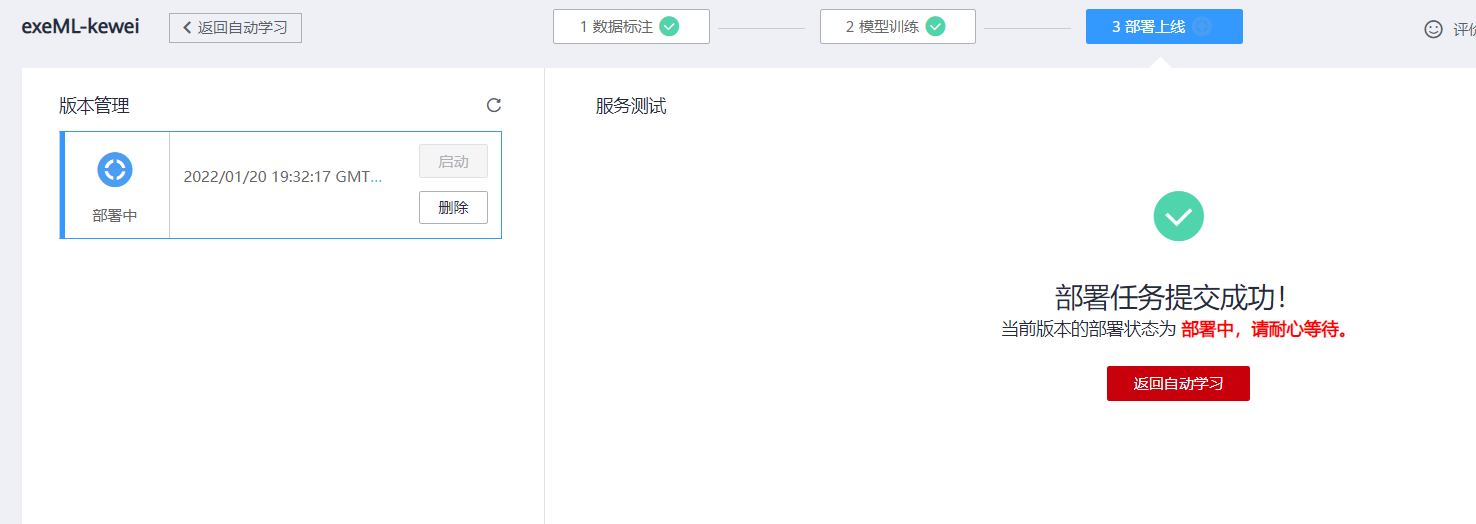
Task: Click the green checkmark on 模型训练 step
Action: [935, 27]
